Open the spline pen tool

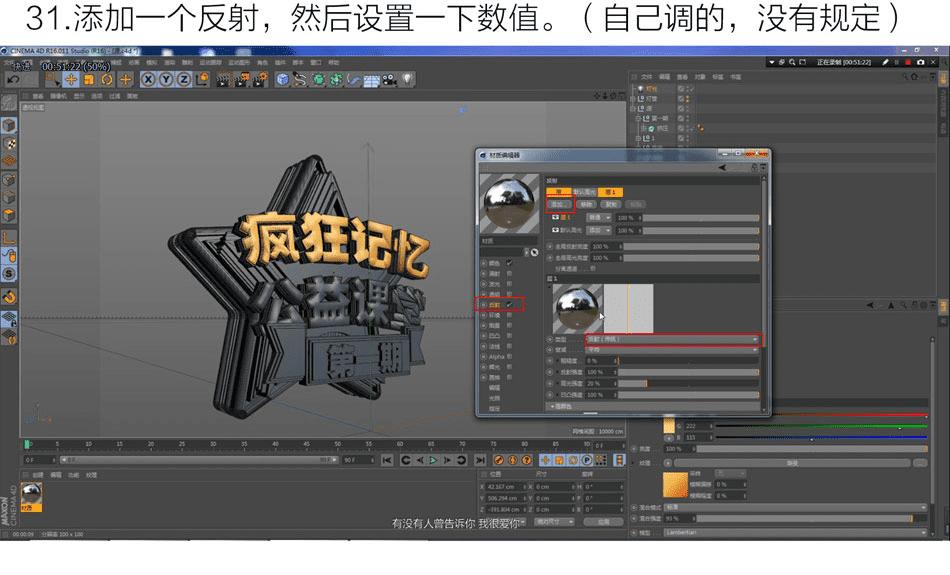300,79
